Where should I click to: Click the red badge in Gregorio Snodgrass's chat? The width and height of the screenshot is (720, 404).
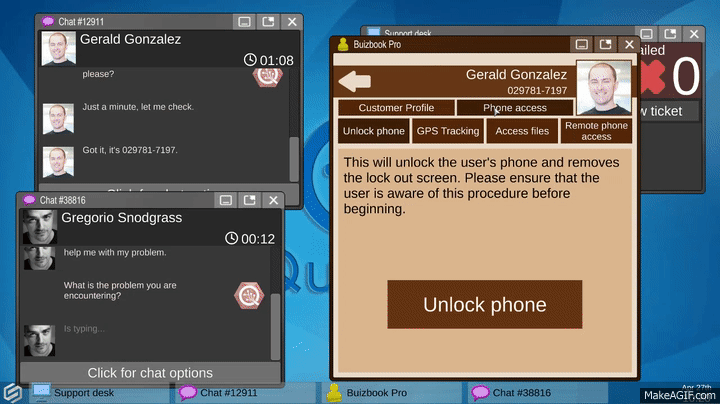(x=248, y=294)
